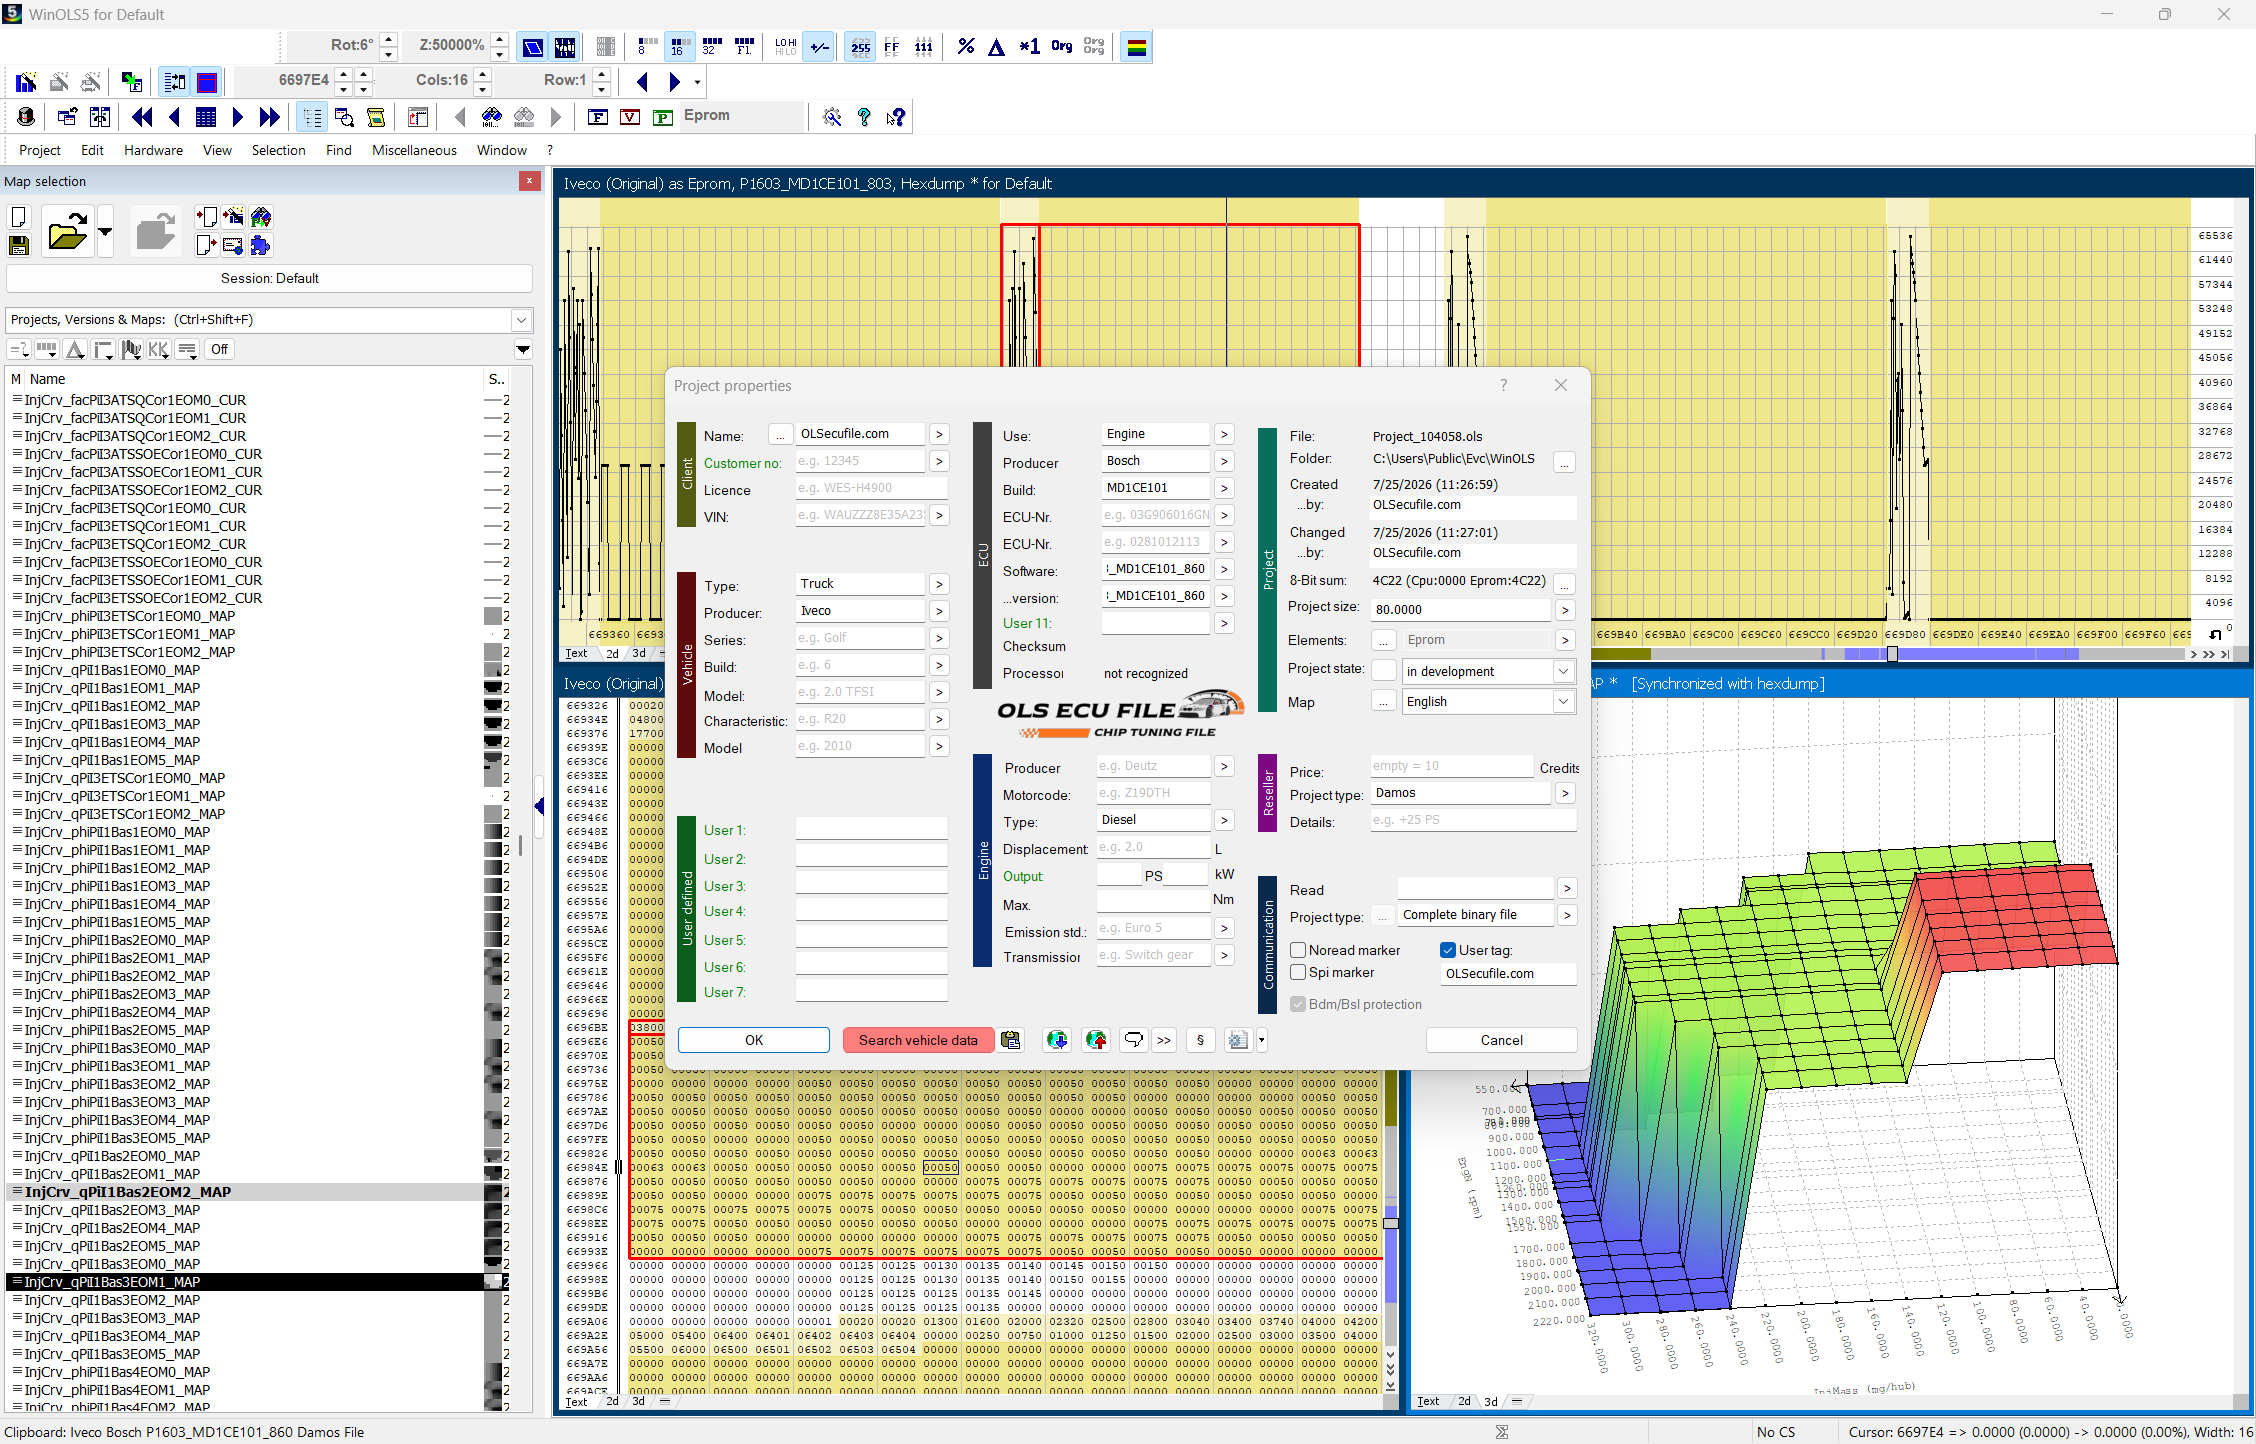Toggle the binary 111 display mode
2256x1444 pixels.
924,46
